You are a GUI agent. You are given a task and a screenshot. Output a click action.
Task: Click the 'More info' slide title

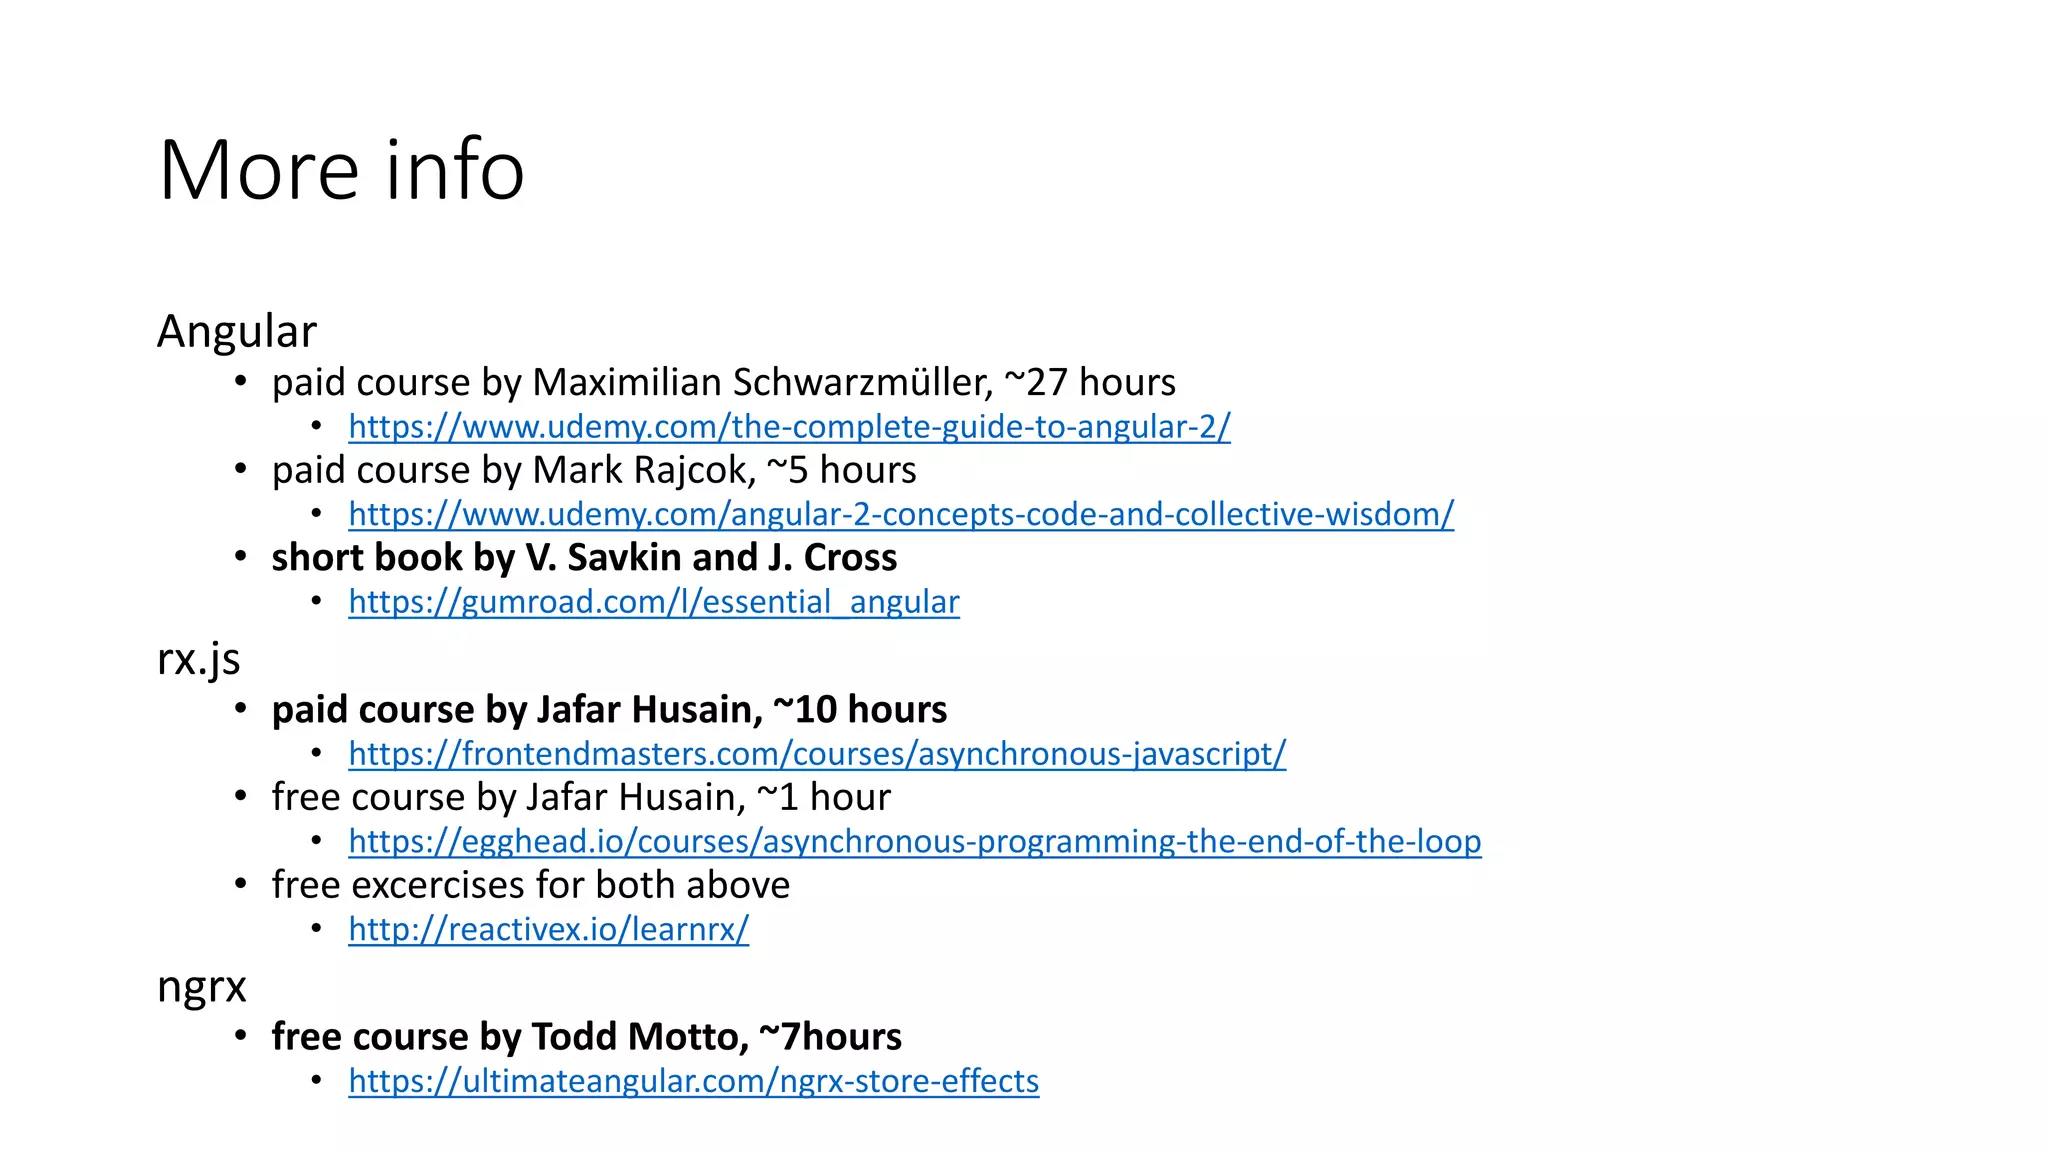pyautogui.click(x=341, y=169)
